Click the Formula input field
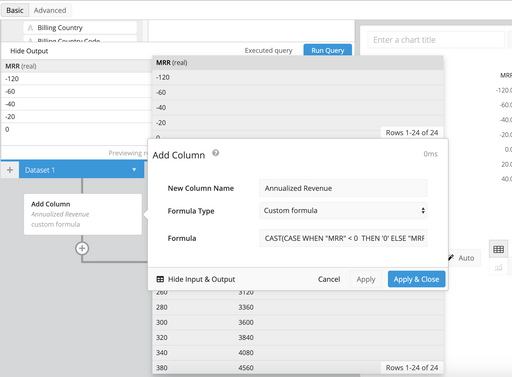Viewport: 512px width, 377px height. click(x=343, y=238)
